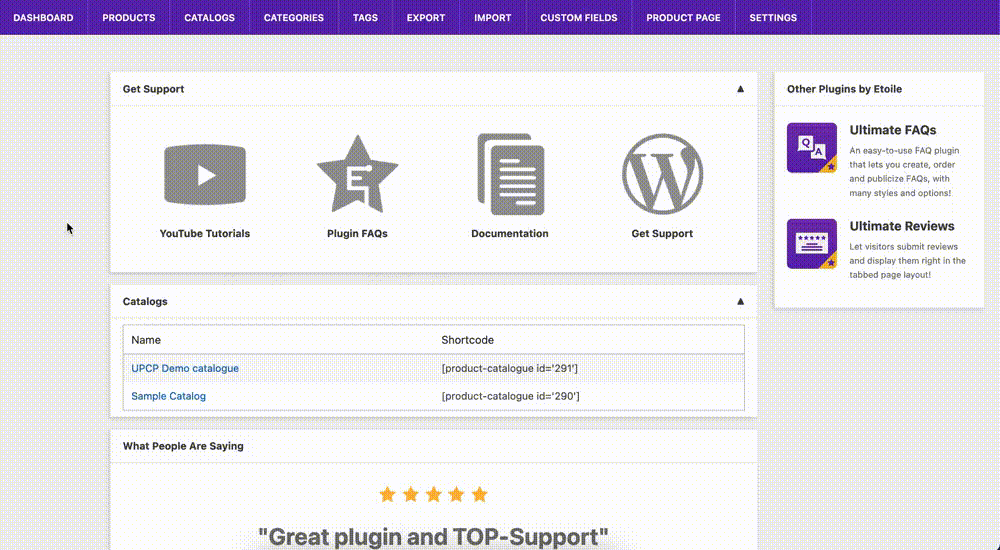Go to the Settings tab

tap(773, 17)
